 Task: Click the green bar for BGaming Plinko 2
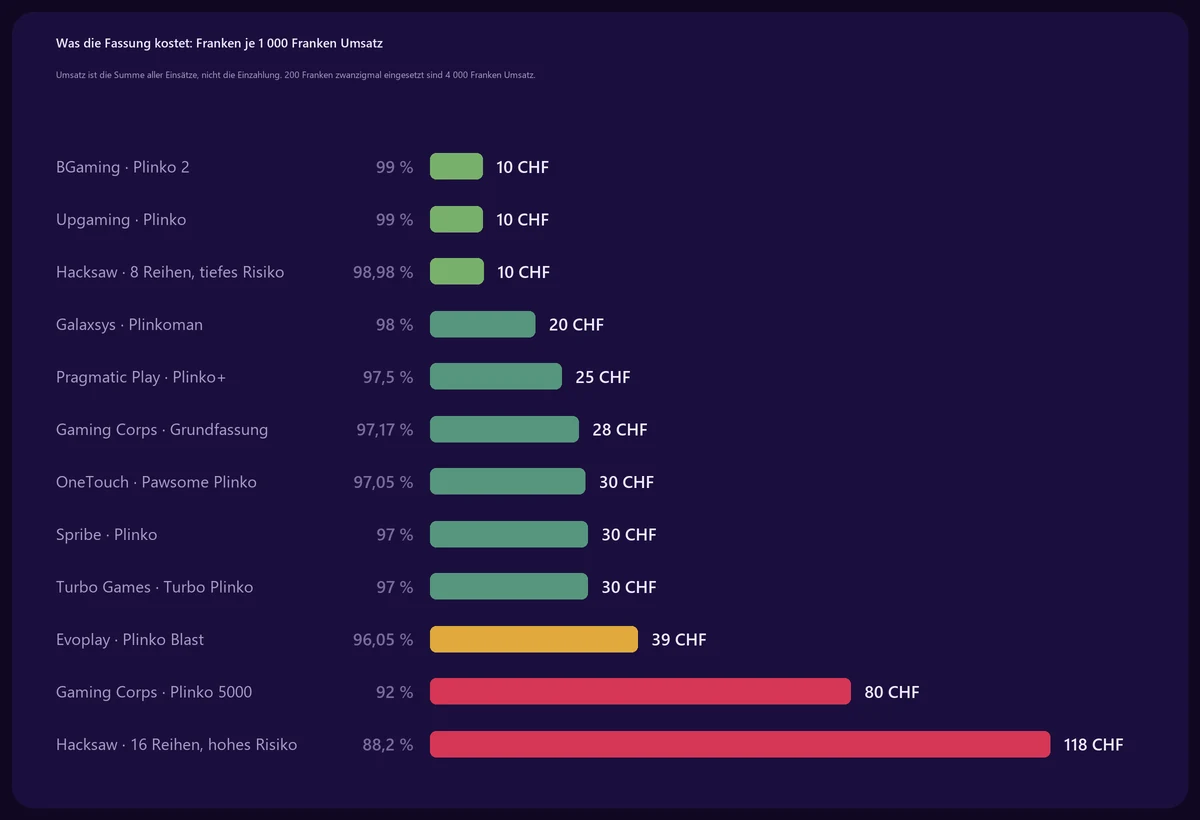click(456, 167)
